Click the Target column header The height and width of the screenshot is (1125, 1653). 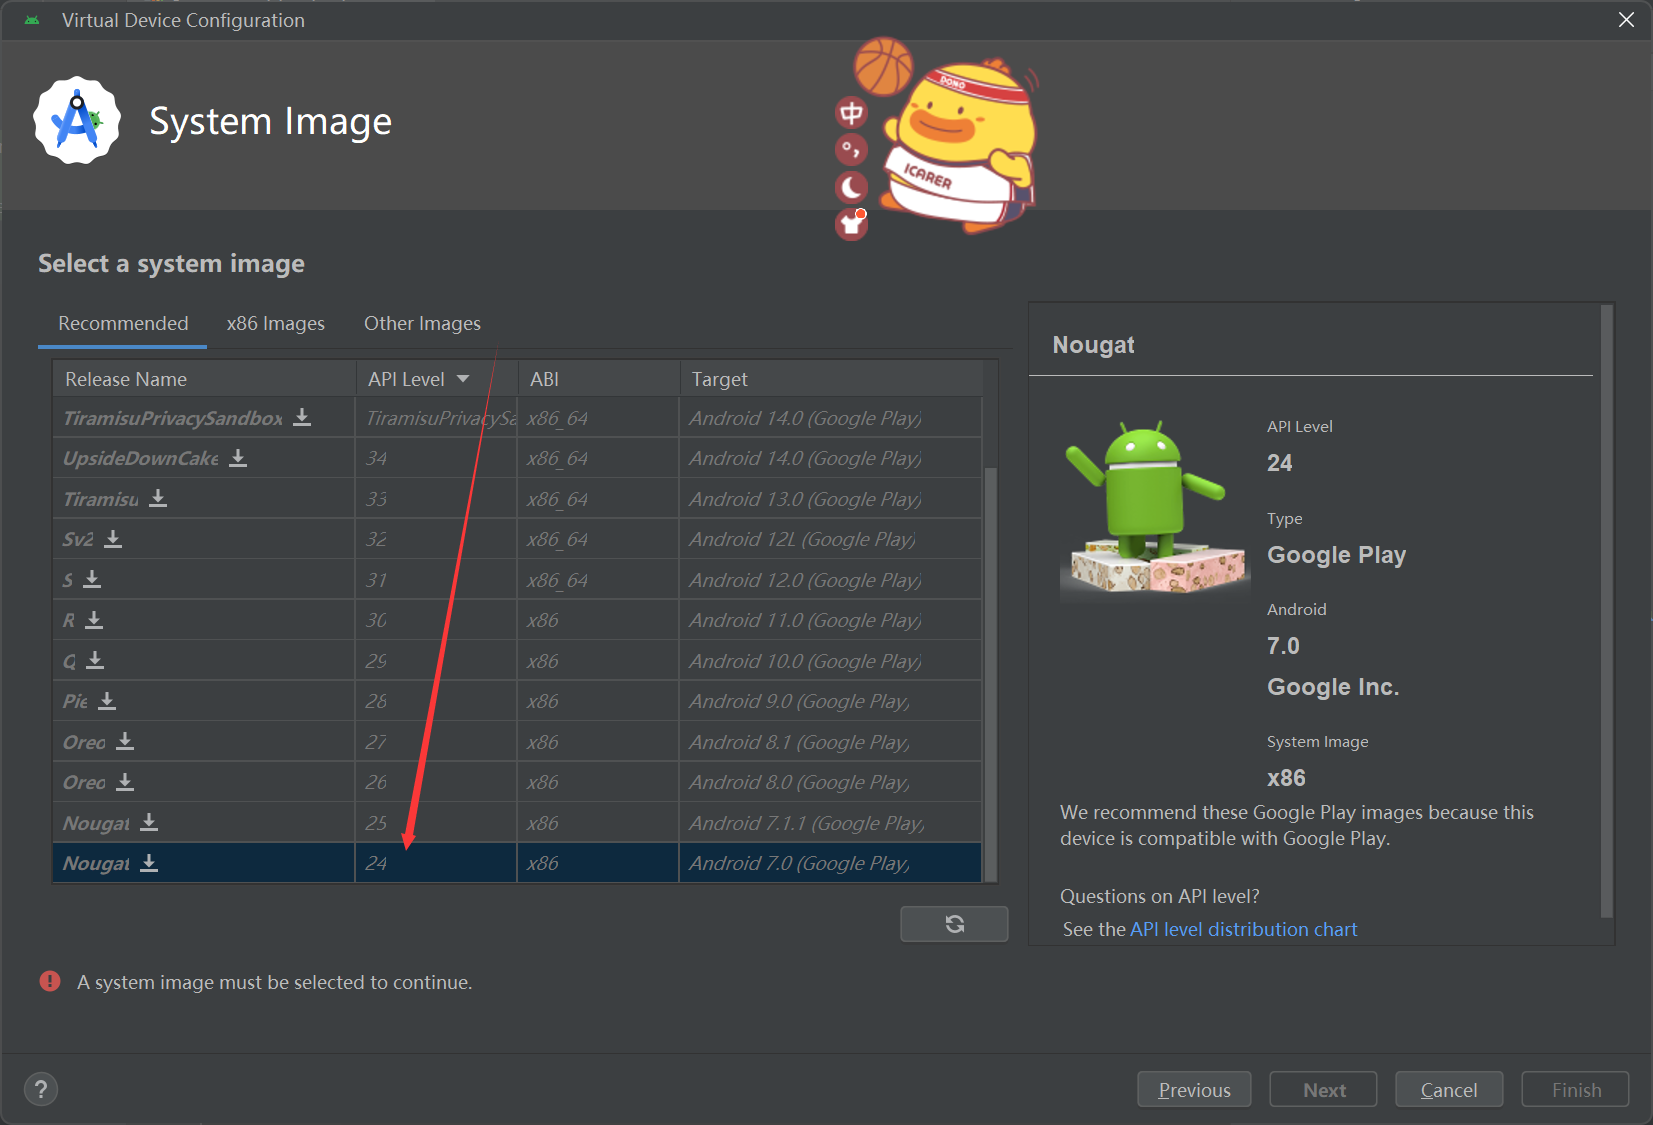pos(831,379)
